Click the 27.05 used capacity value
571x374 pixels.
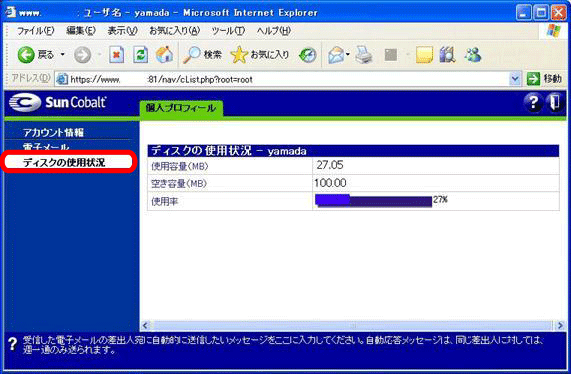pos(330,165)
